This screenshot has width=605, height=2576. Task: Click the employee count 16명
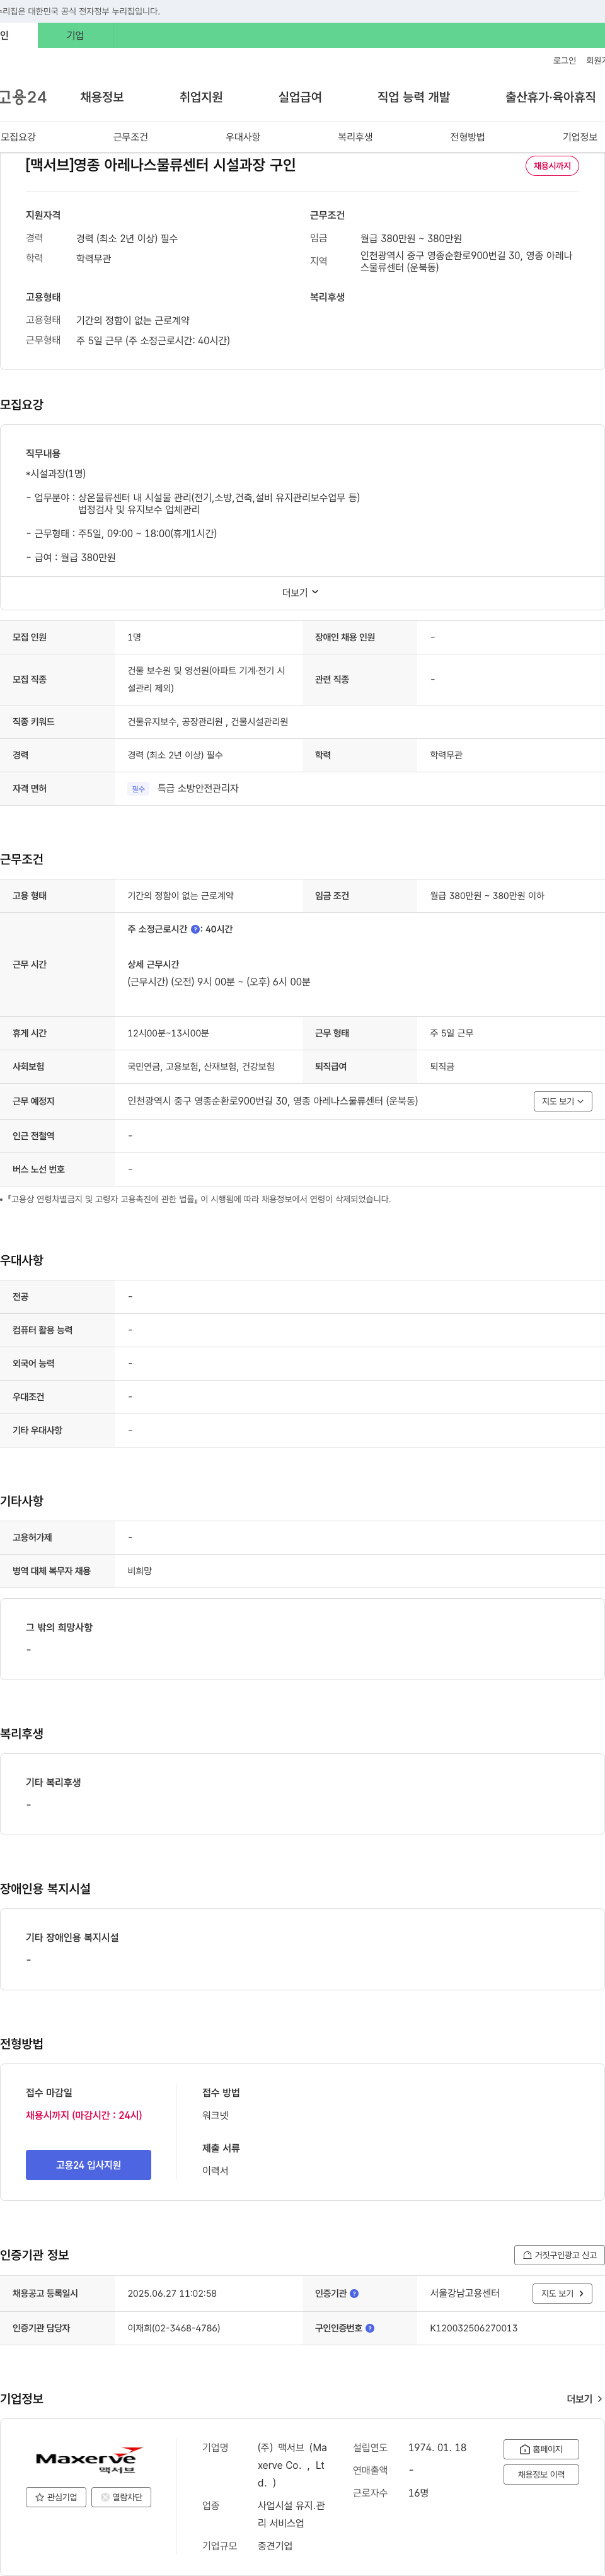pyautogui.click(x=418, y=2493)
